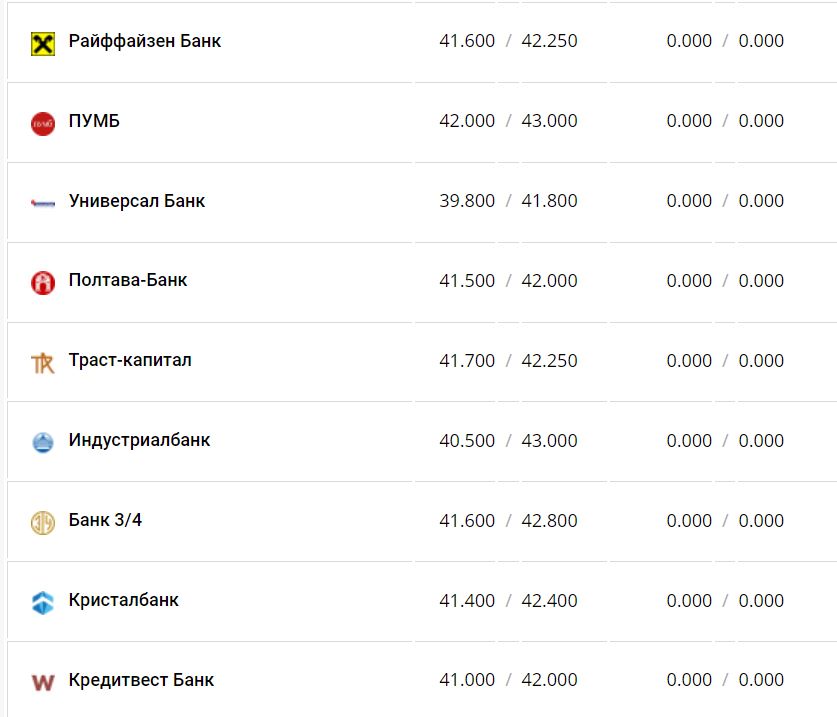Open the Райффайзен Банк name link
837x717 pixels.
pos(145,41)
